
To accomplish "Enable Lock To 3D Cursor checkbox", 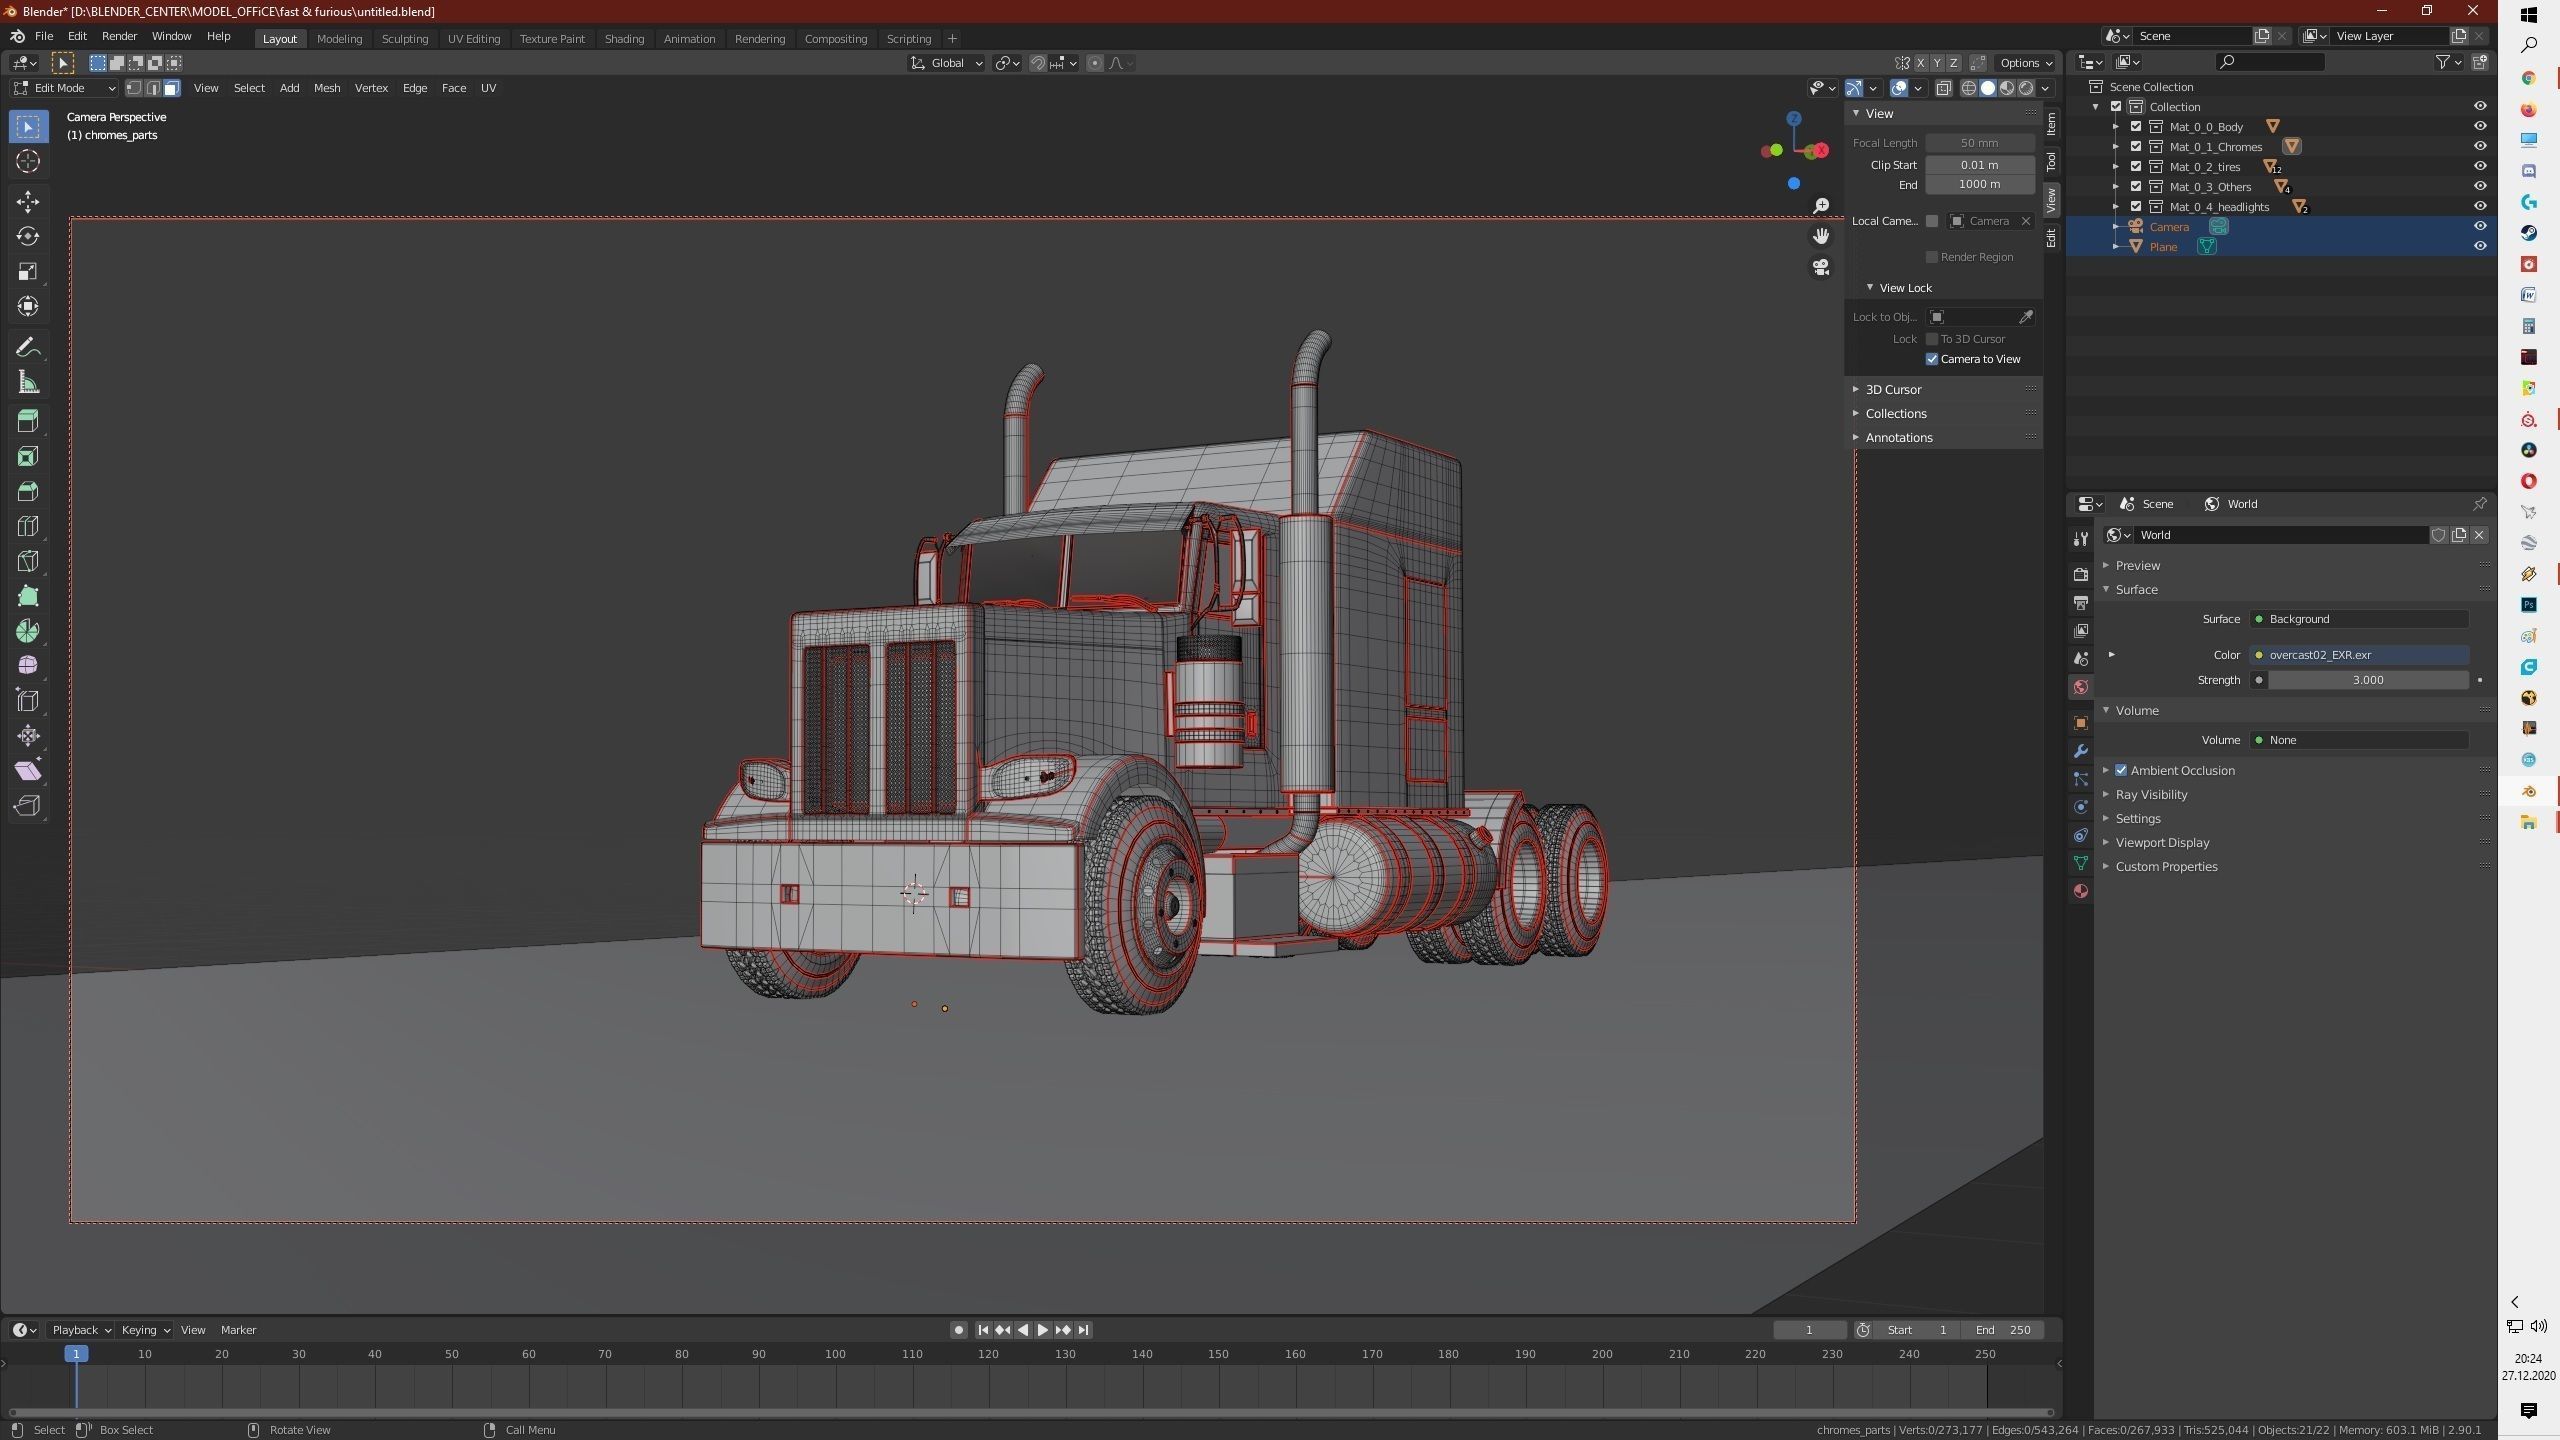I will 1932,339.
